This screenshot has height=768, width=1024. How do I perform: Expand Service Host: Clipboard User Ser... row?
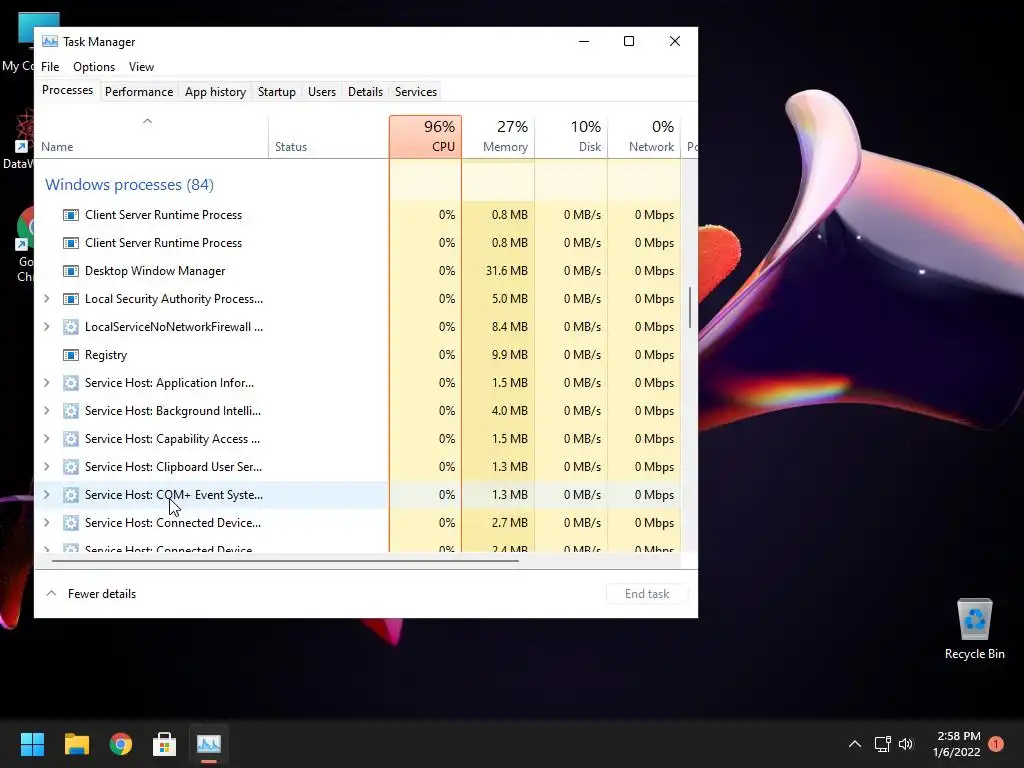pyautogui.click(x=46, y=467)
